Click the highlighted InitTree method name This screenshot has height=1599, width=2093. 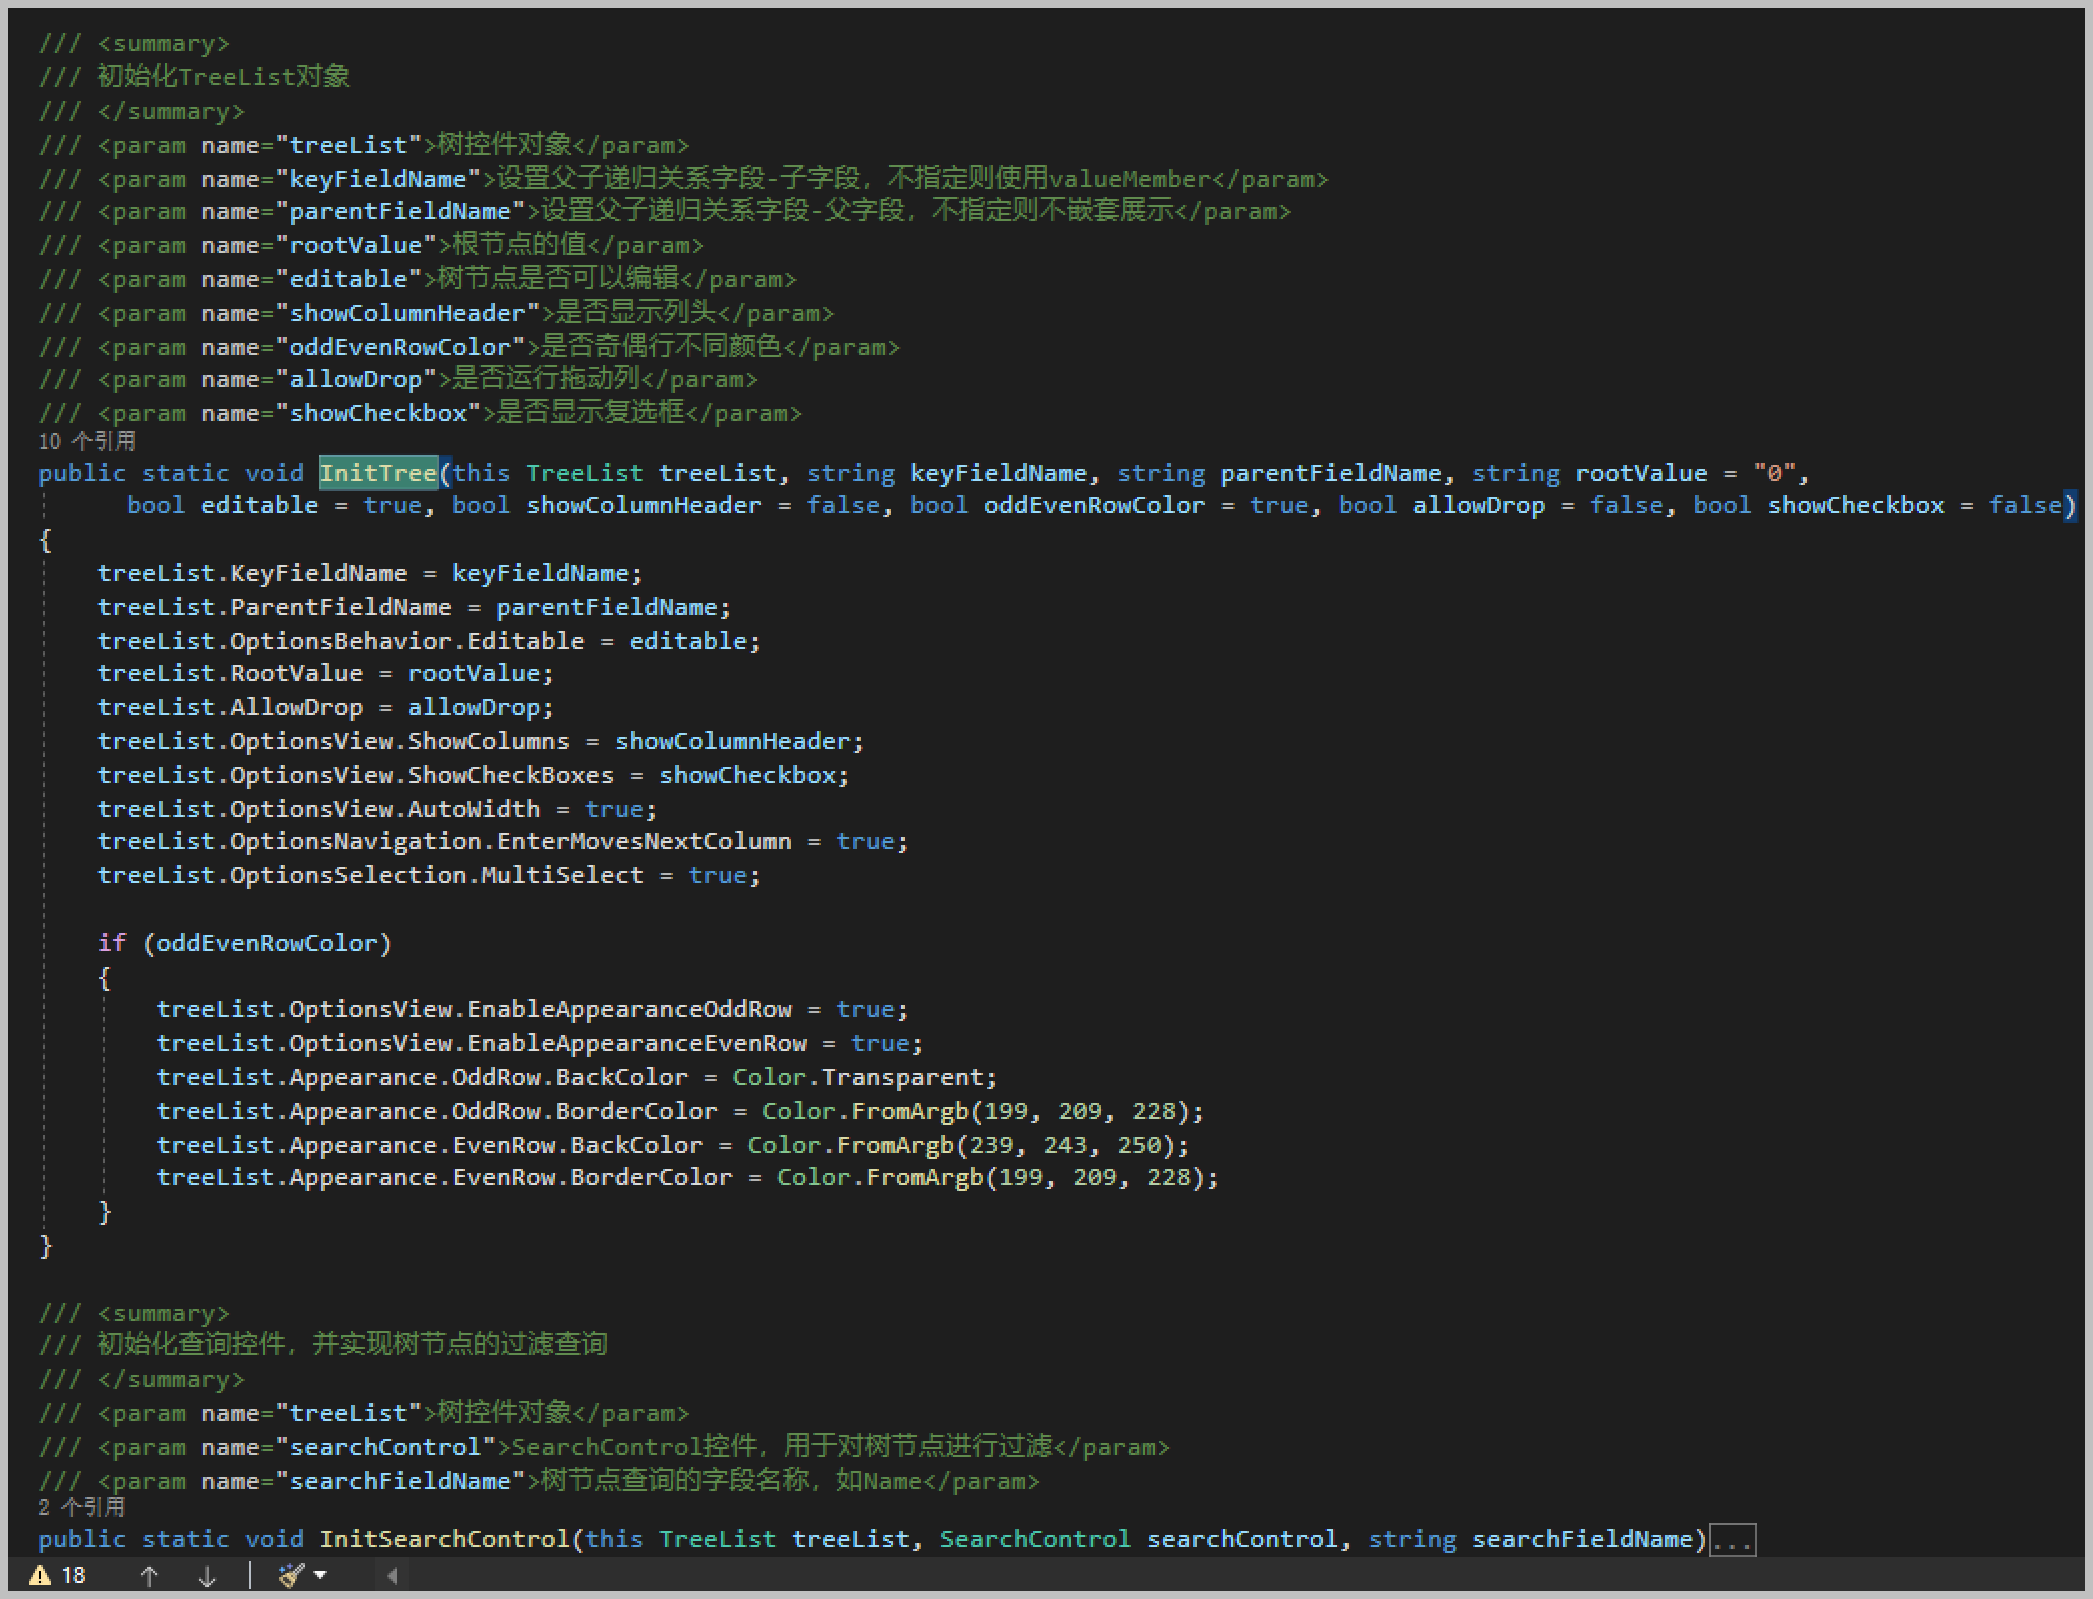tap(378, 473)
